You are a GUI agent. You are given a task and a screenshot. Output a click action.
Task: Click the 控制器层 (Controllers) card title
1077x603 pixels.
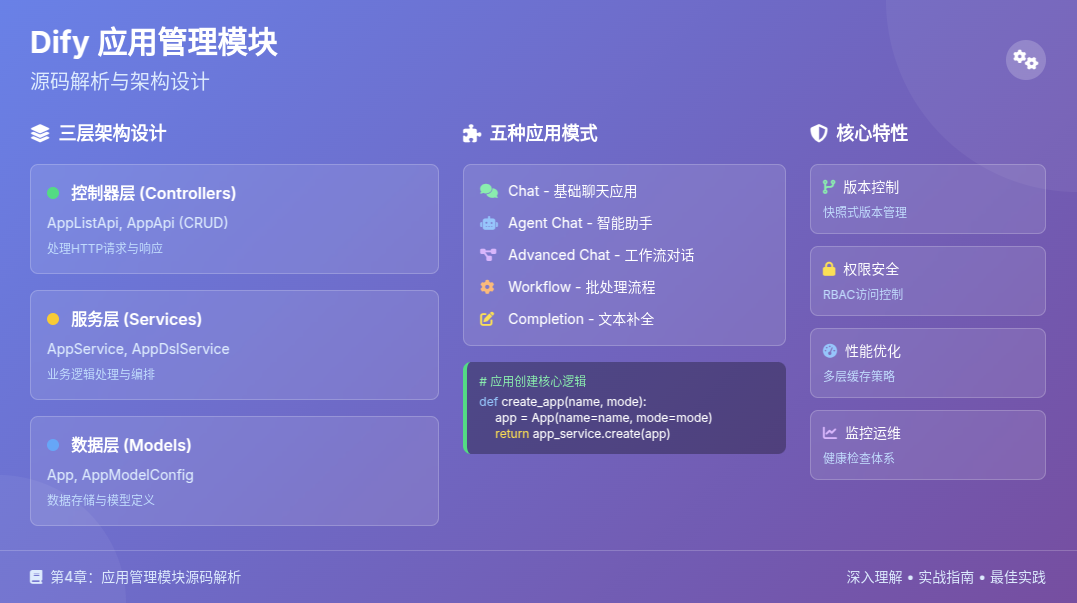coord(154,194)
